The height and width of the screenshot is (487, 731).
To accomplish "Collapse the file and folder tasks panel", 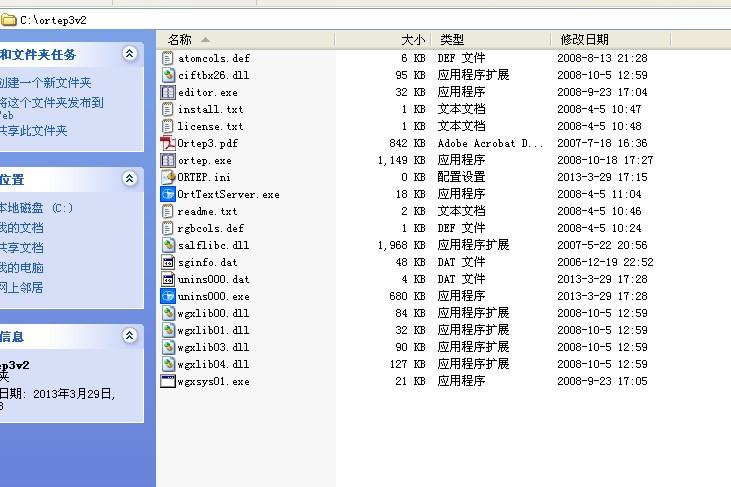I will (130, 54).
